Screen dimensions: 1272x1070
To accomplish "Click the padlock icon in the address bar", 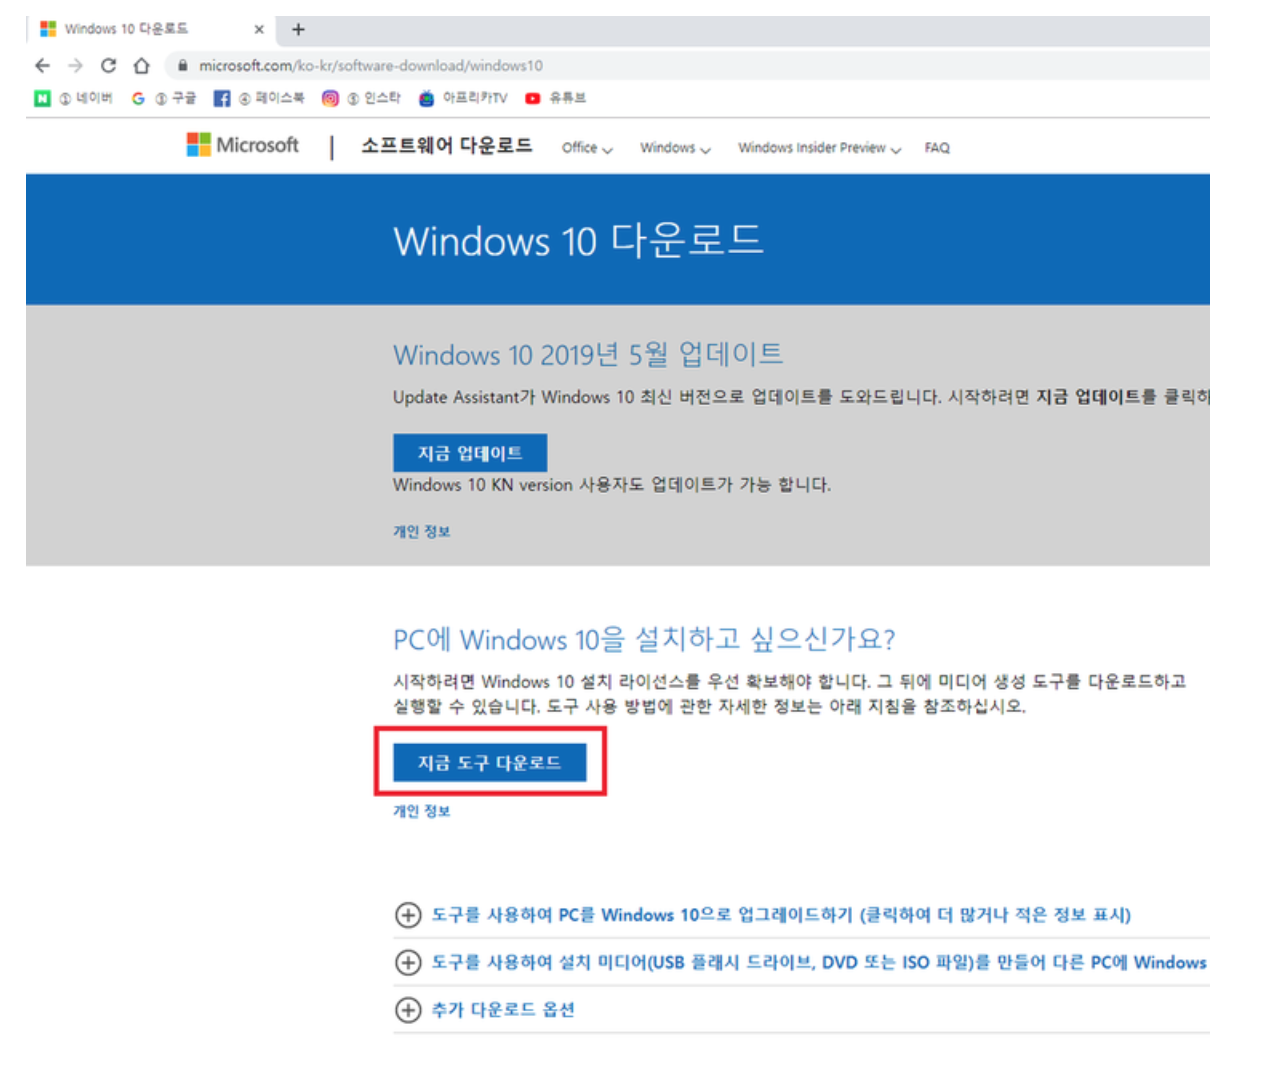I will pos(182,66).
